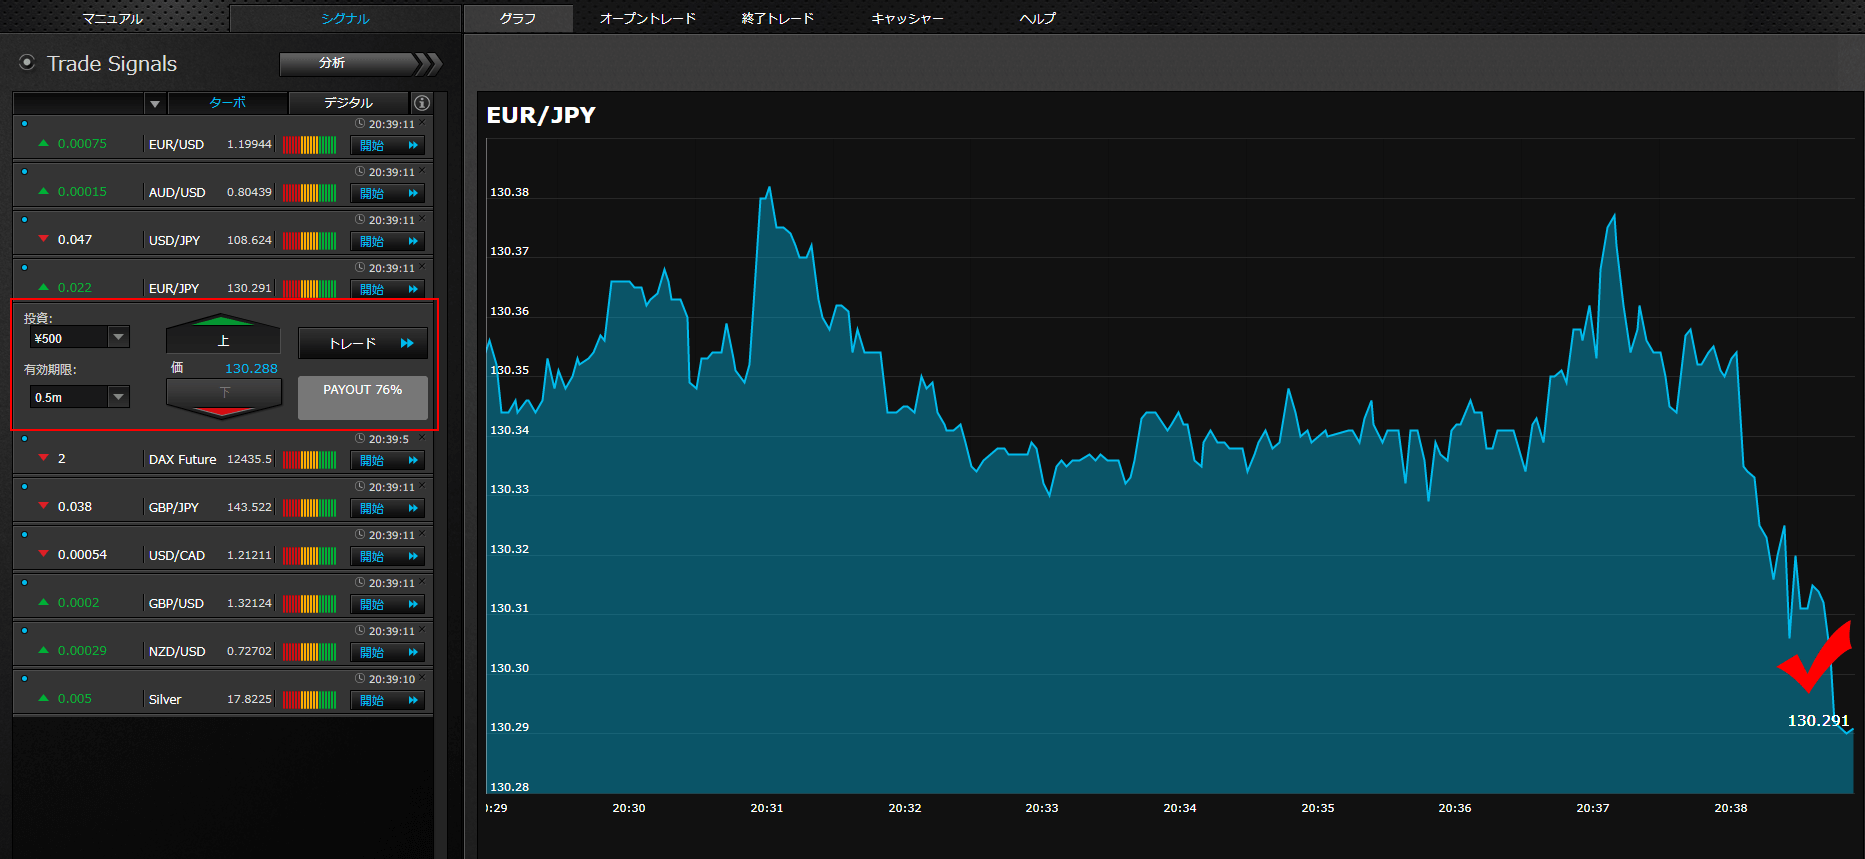This screenshot has height=859, width=1865.
Task: Dismiss the NZD/USD signal with its × icon
Action: 422,630
